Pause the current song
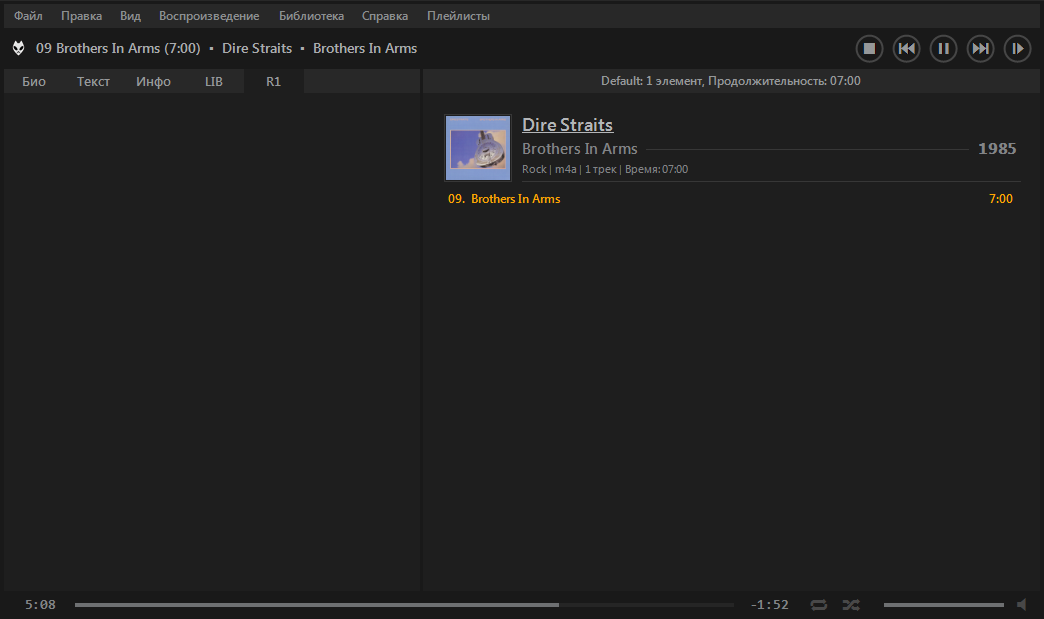 943,48
